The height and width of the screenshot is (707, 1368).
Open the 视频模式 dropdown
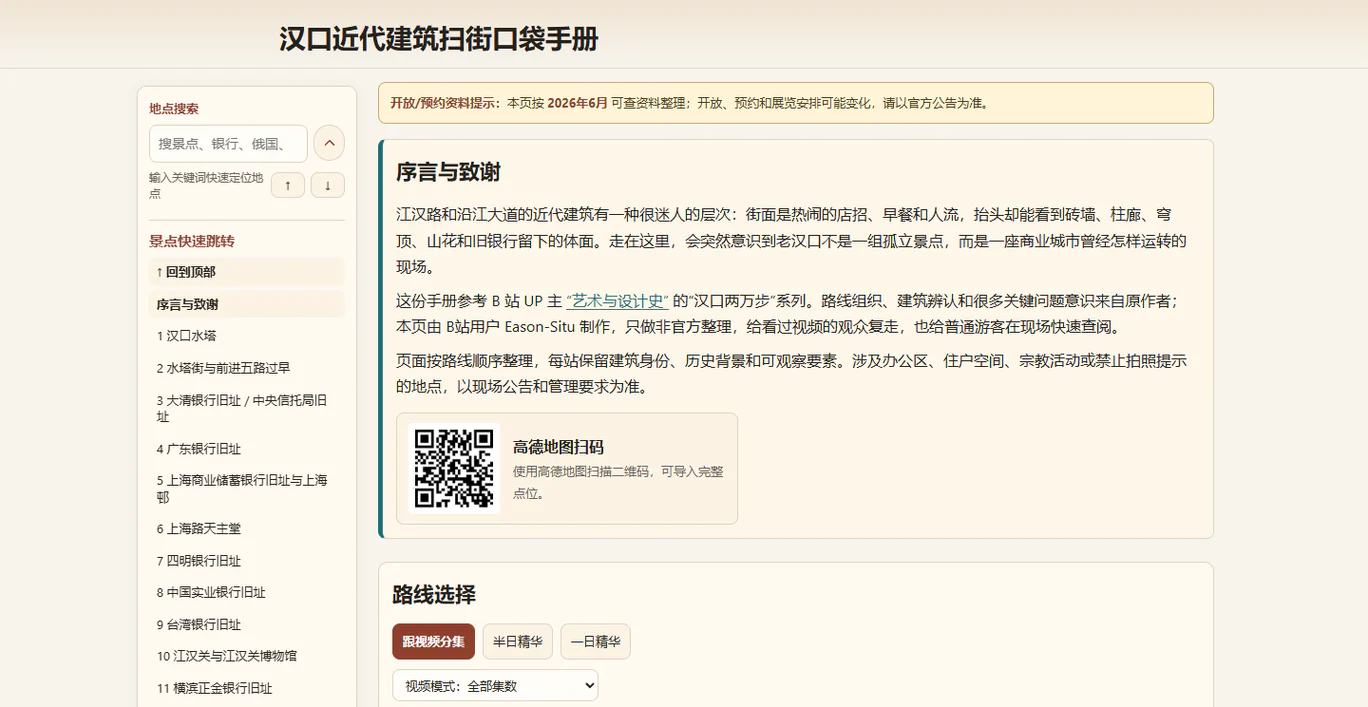pos(495,685)
